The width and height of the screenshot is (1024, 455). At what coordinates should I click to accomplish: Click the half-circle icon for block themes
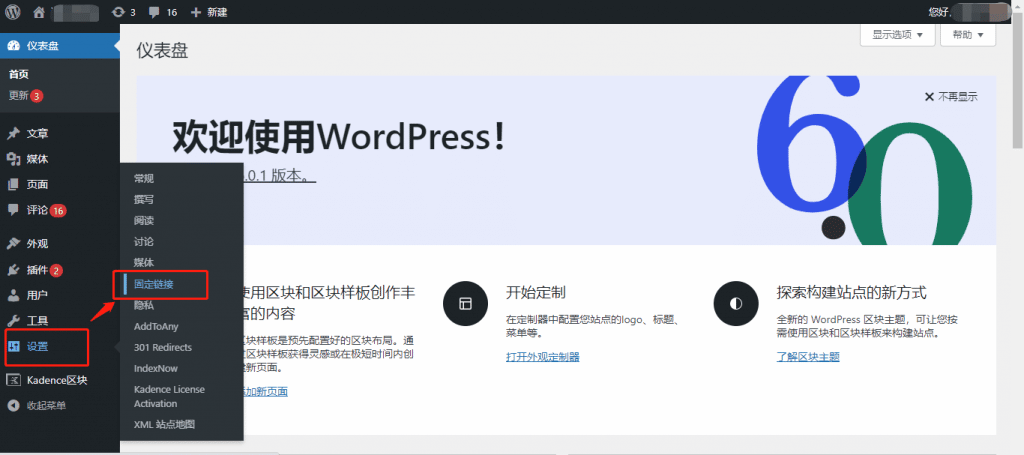pyautogui.click(x=736, y=304)
